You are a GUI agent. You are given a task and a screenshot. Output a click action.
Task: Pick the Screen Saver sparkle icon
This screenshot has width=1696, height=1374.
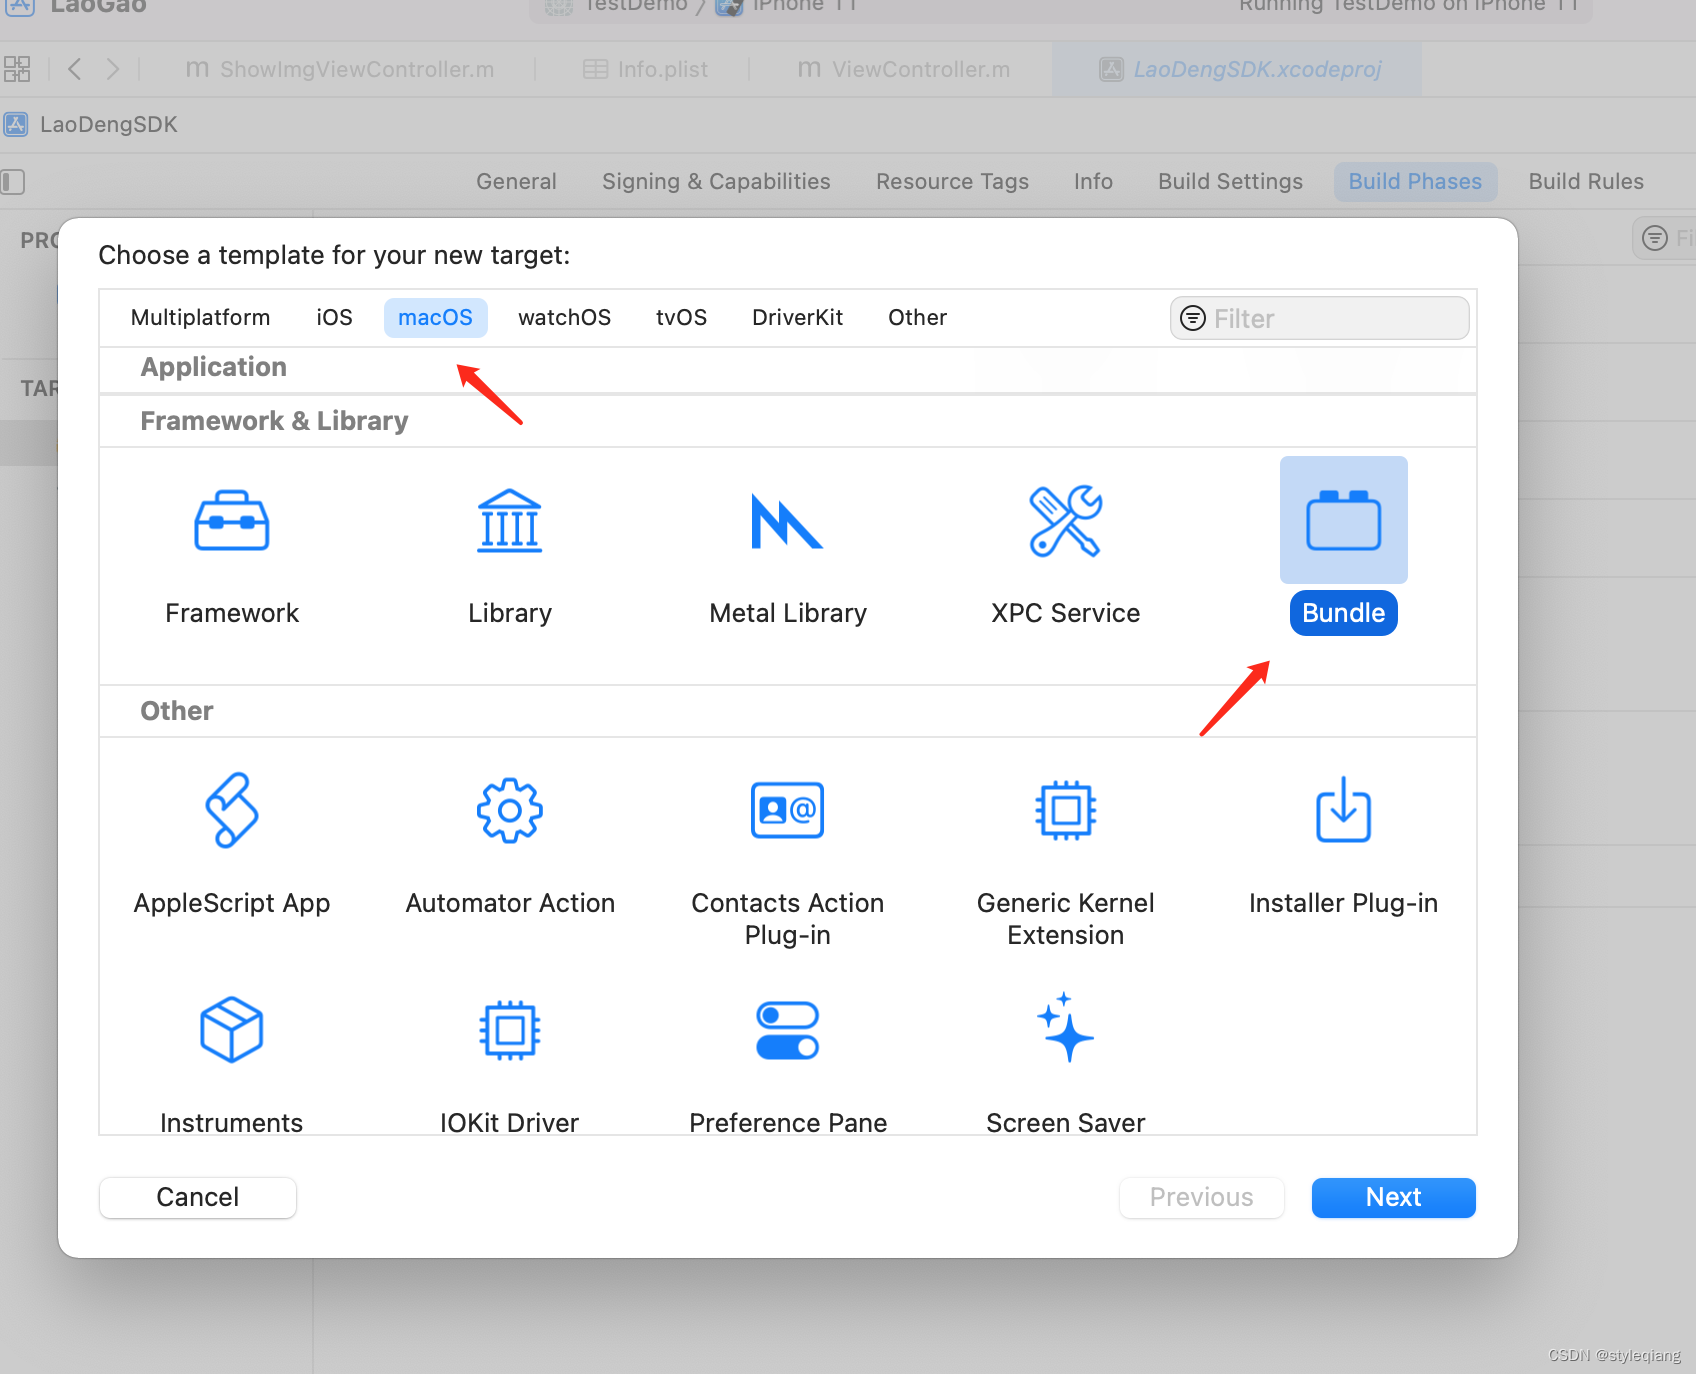pos(1065,1028)
